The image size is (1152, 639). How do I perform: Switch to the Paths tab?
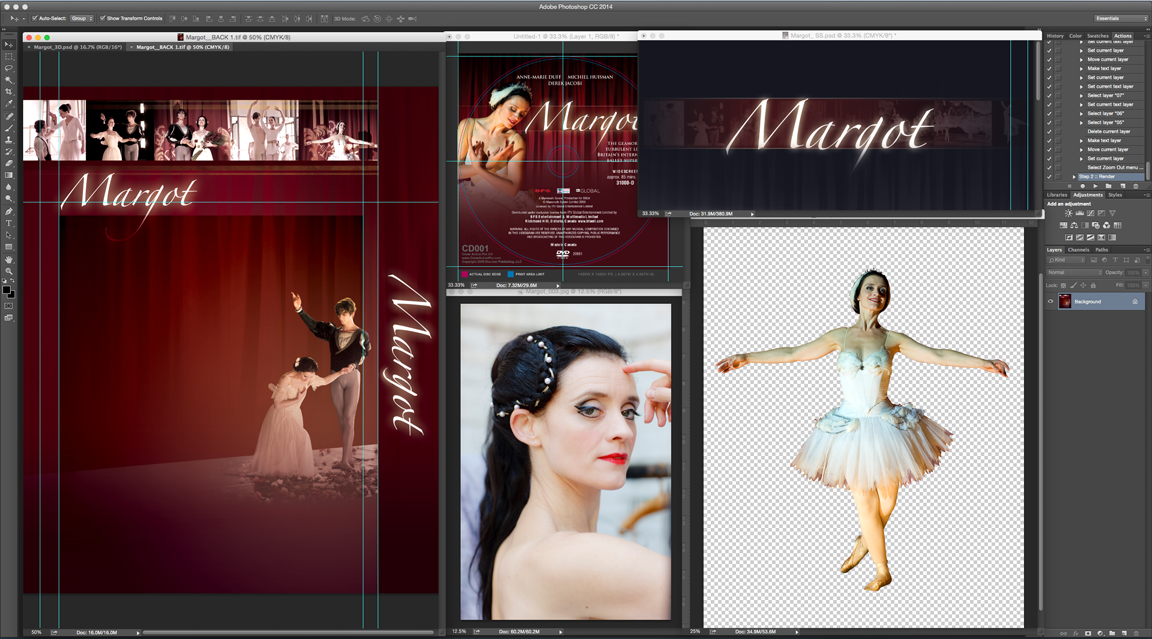[1101, 250]
